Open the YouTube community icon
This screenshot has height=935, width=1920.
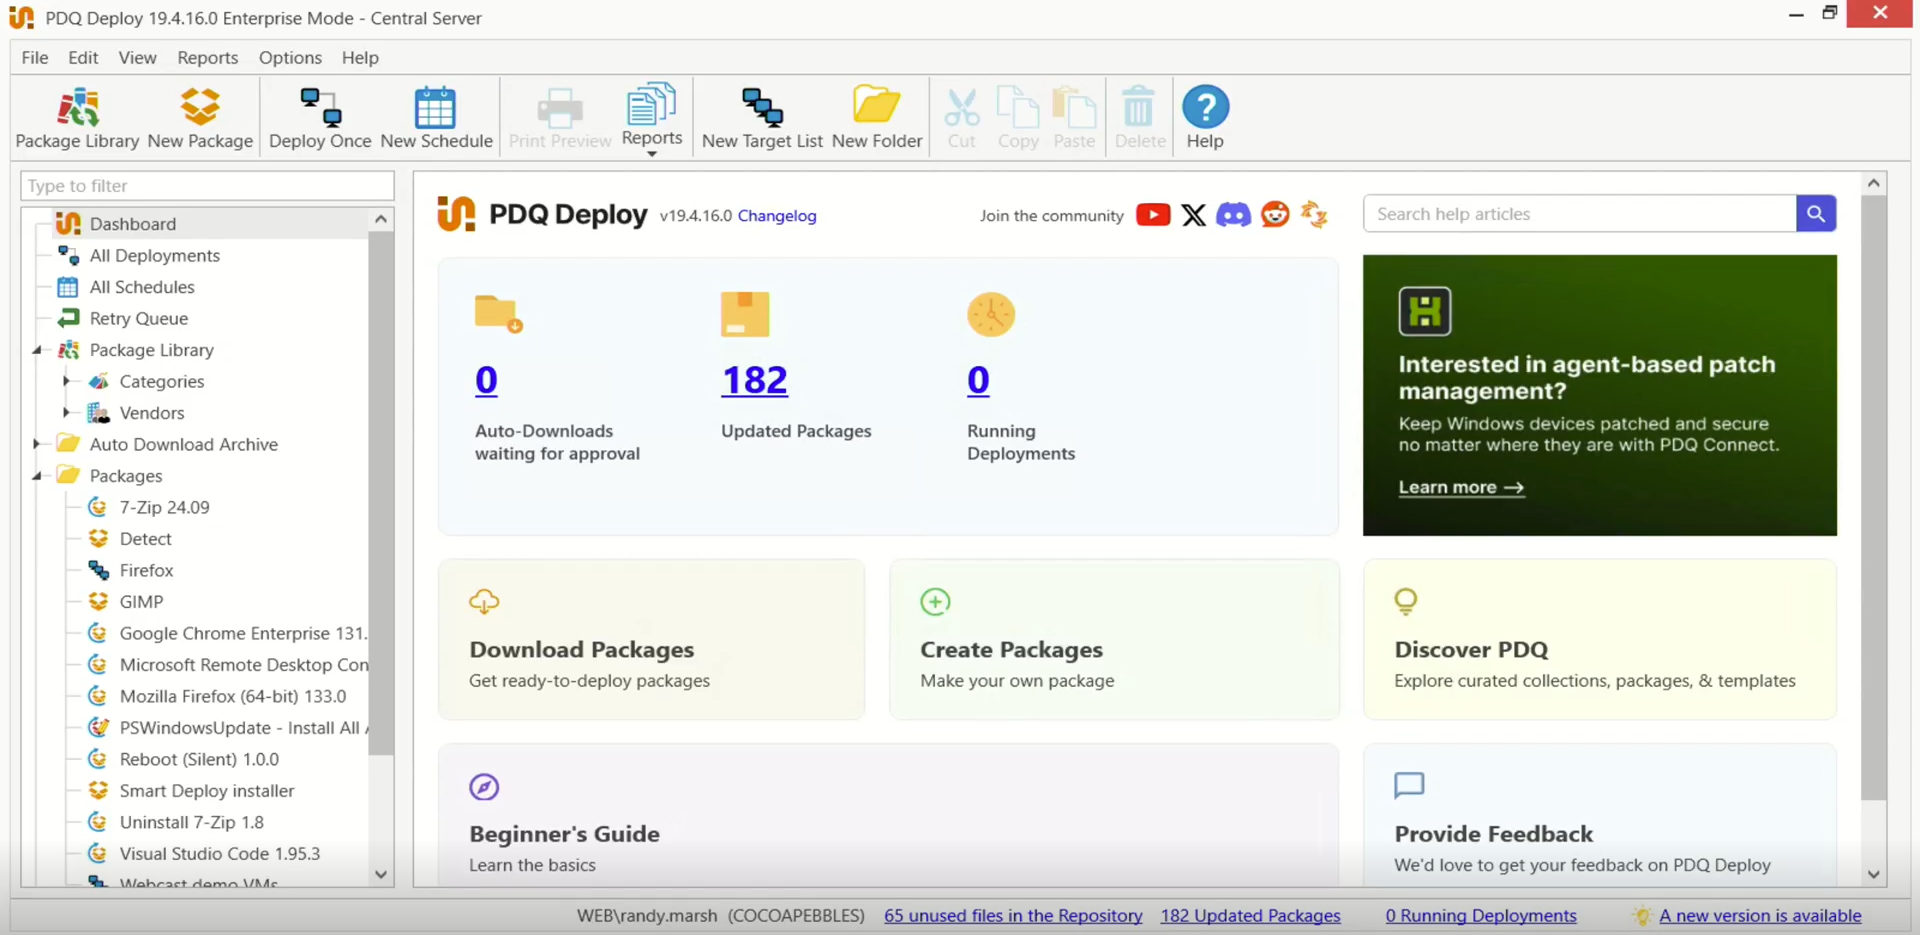[x=1152, y=215]
